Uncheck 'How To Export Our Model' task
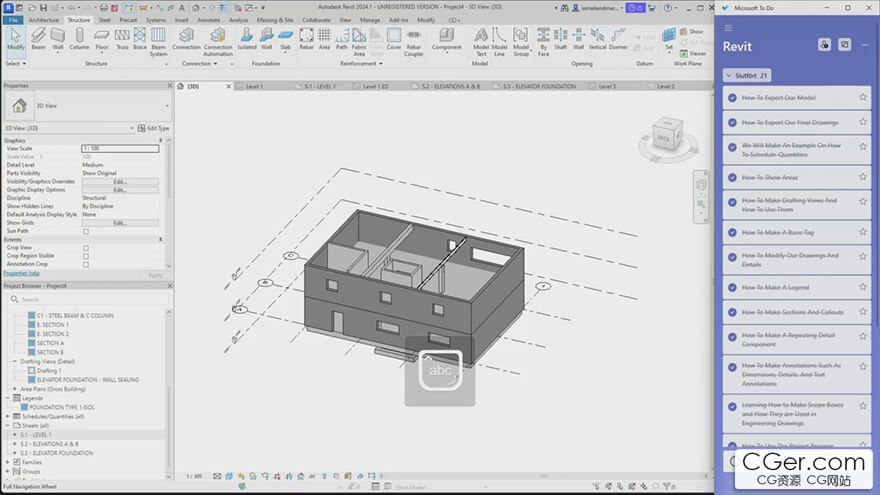This screenshot has width=880, height=495. coord(732,98)
